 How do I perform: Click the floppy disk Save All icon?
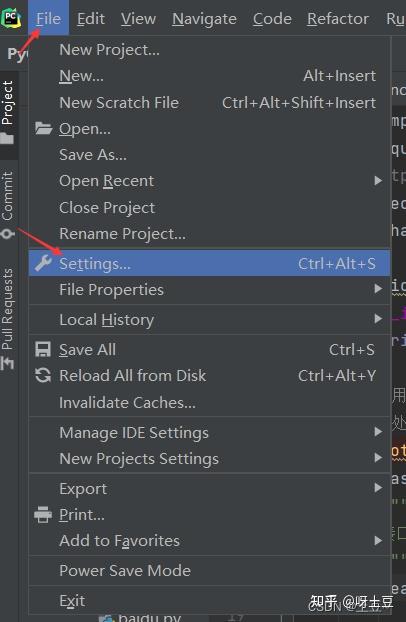(43, 349)
